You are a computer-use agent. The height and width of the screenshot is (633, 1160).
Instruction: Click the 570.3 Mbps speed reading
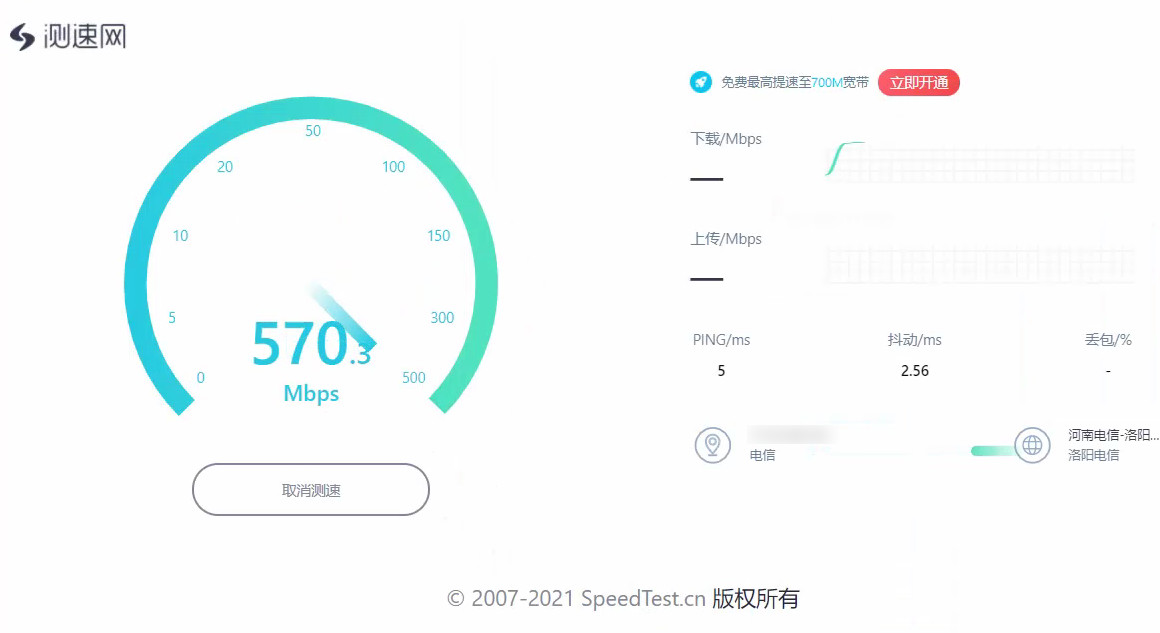pos(311,344)
